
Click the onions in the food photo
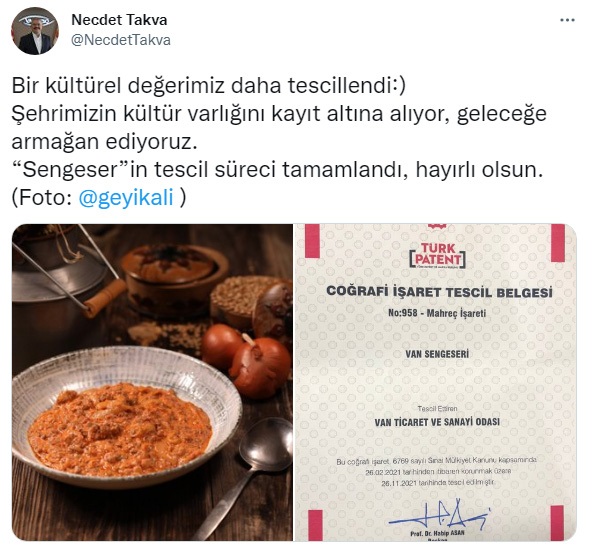[x=247, y=359]
